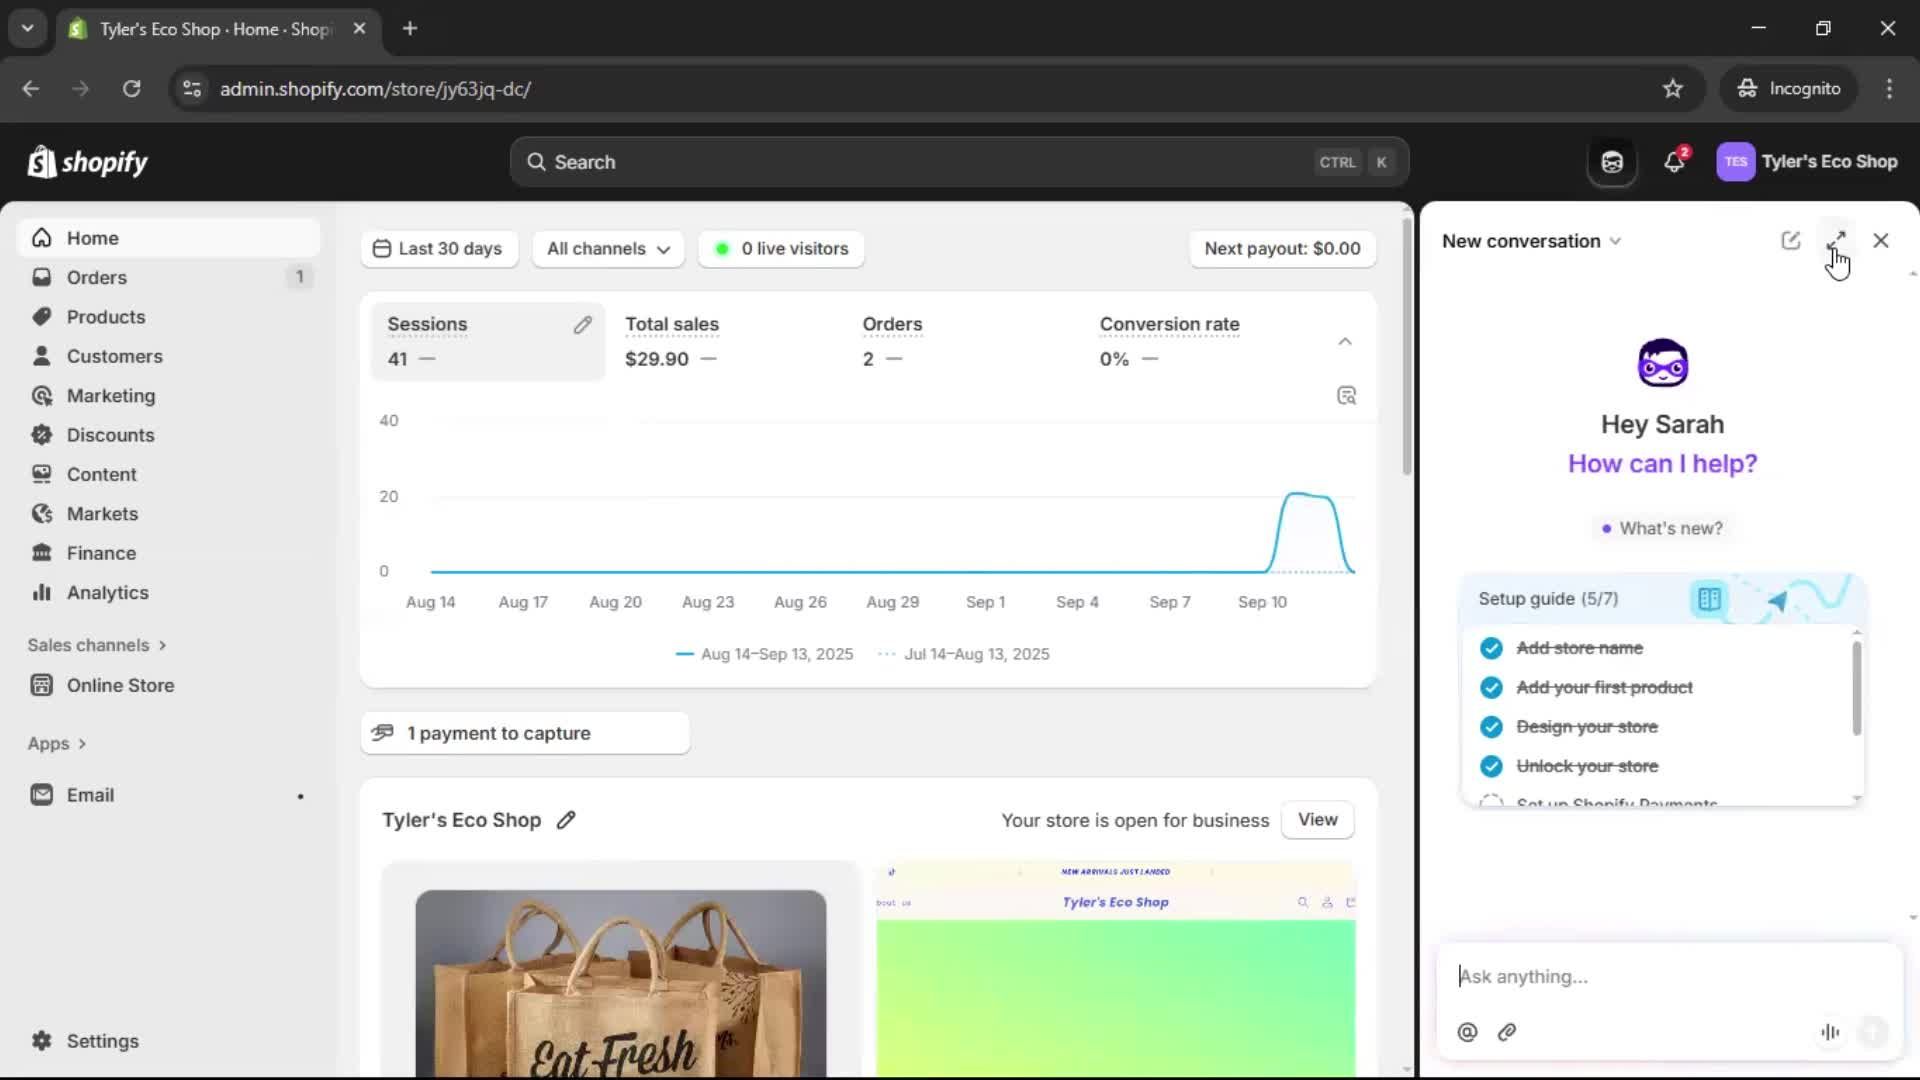Click the Setup guide list scrollbar

(x=1857, y=688)
